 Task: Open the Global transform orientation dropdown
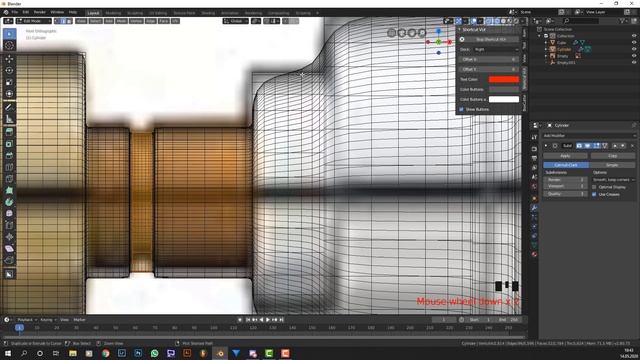(236, 21)
